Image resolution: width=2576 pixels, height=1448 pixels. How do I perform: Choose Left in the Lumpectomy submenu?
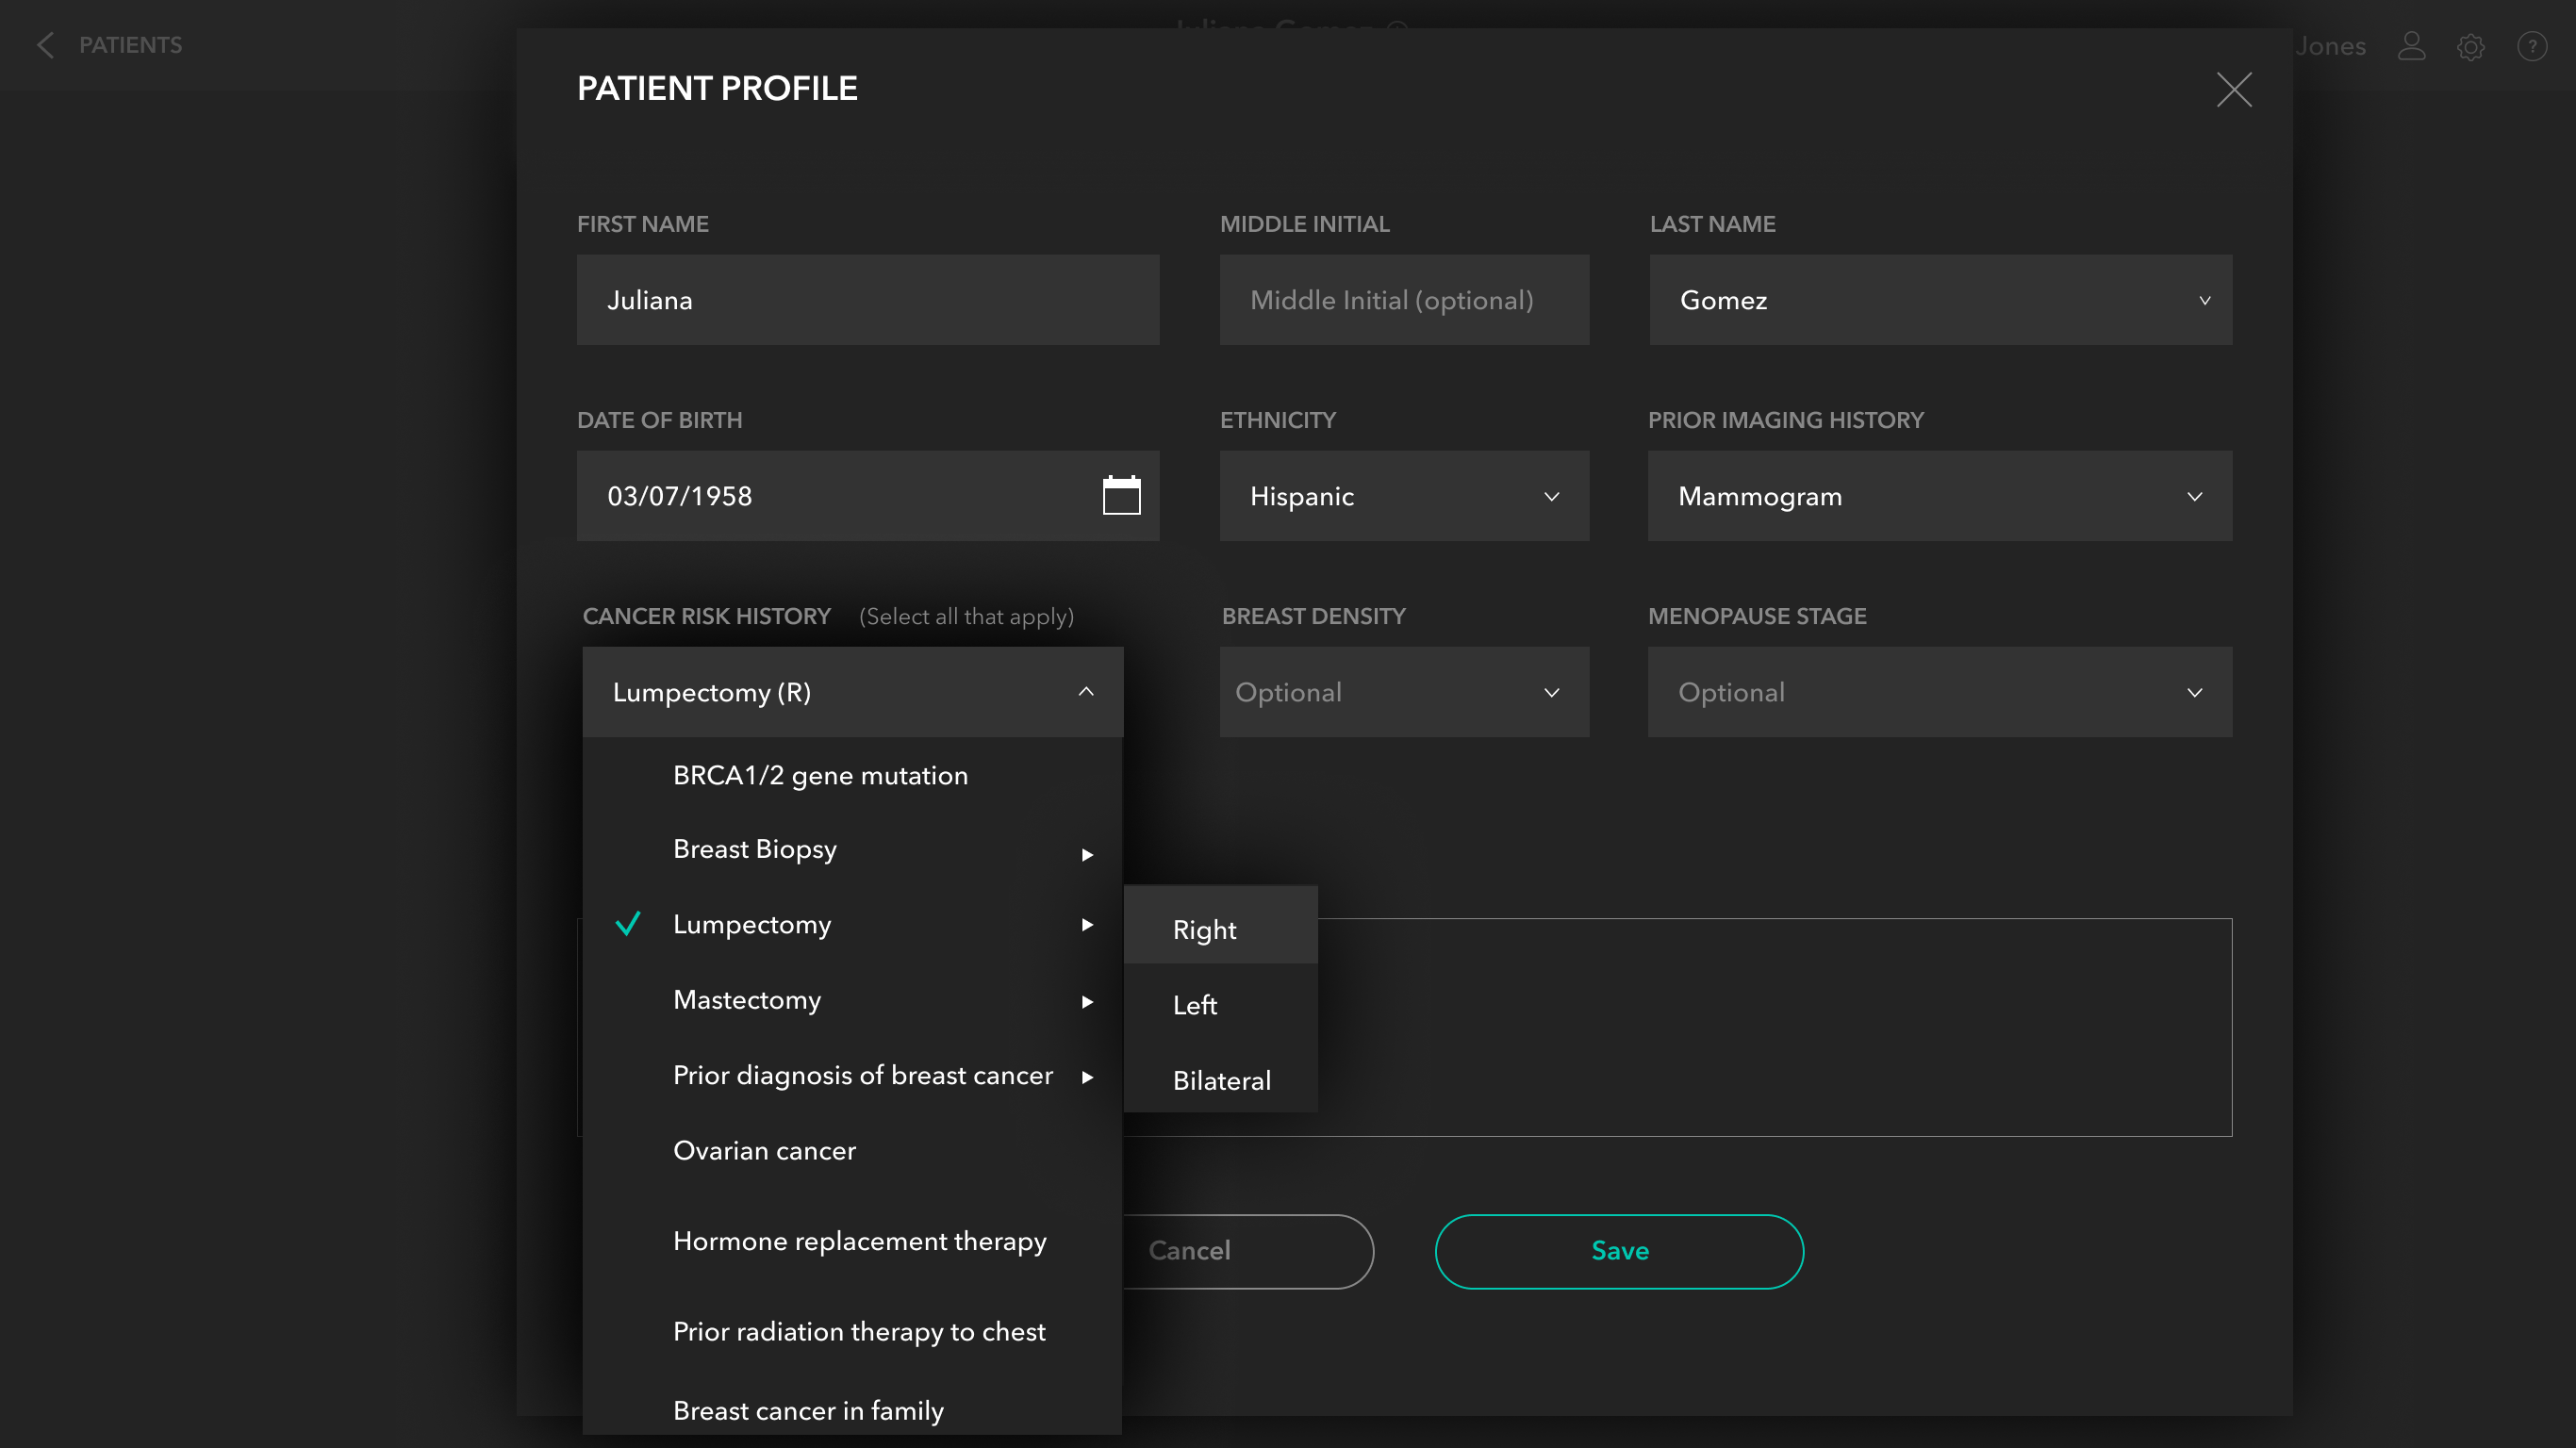pyautogui.click(x=1195, y=1005)
